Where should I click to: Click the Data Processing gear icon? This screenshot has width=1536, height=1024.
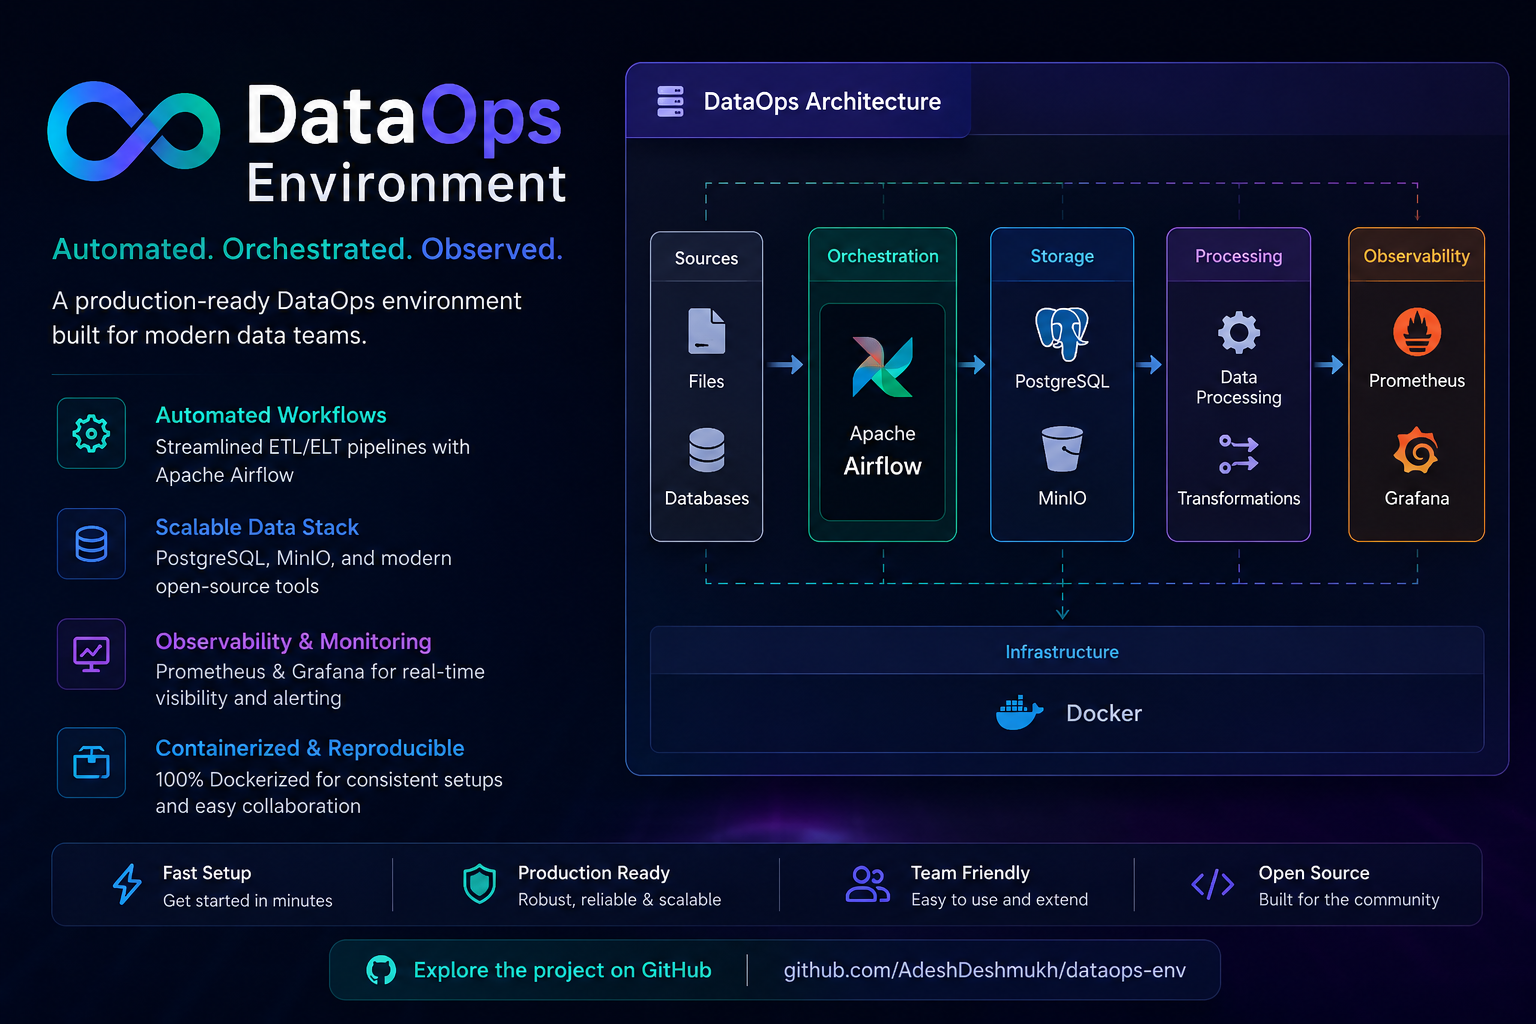pyautogui.click(x=1238, y=332)
